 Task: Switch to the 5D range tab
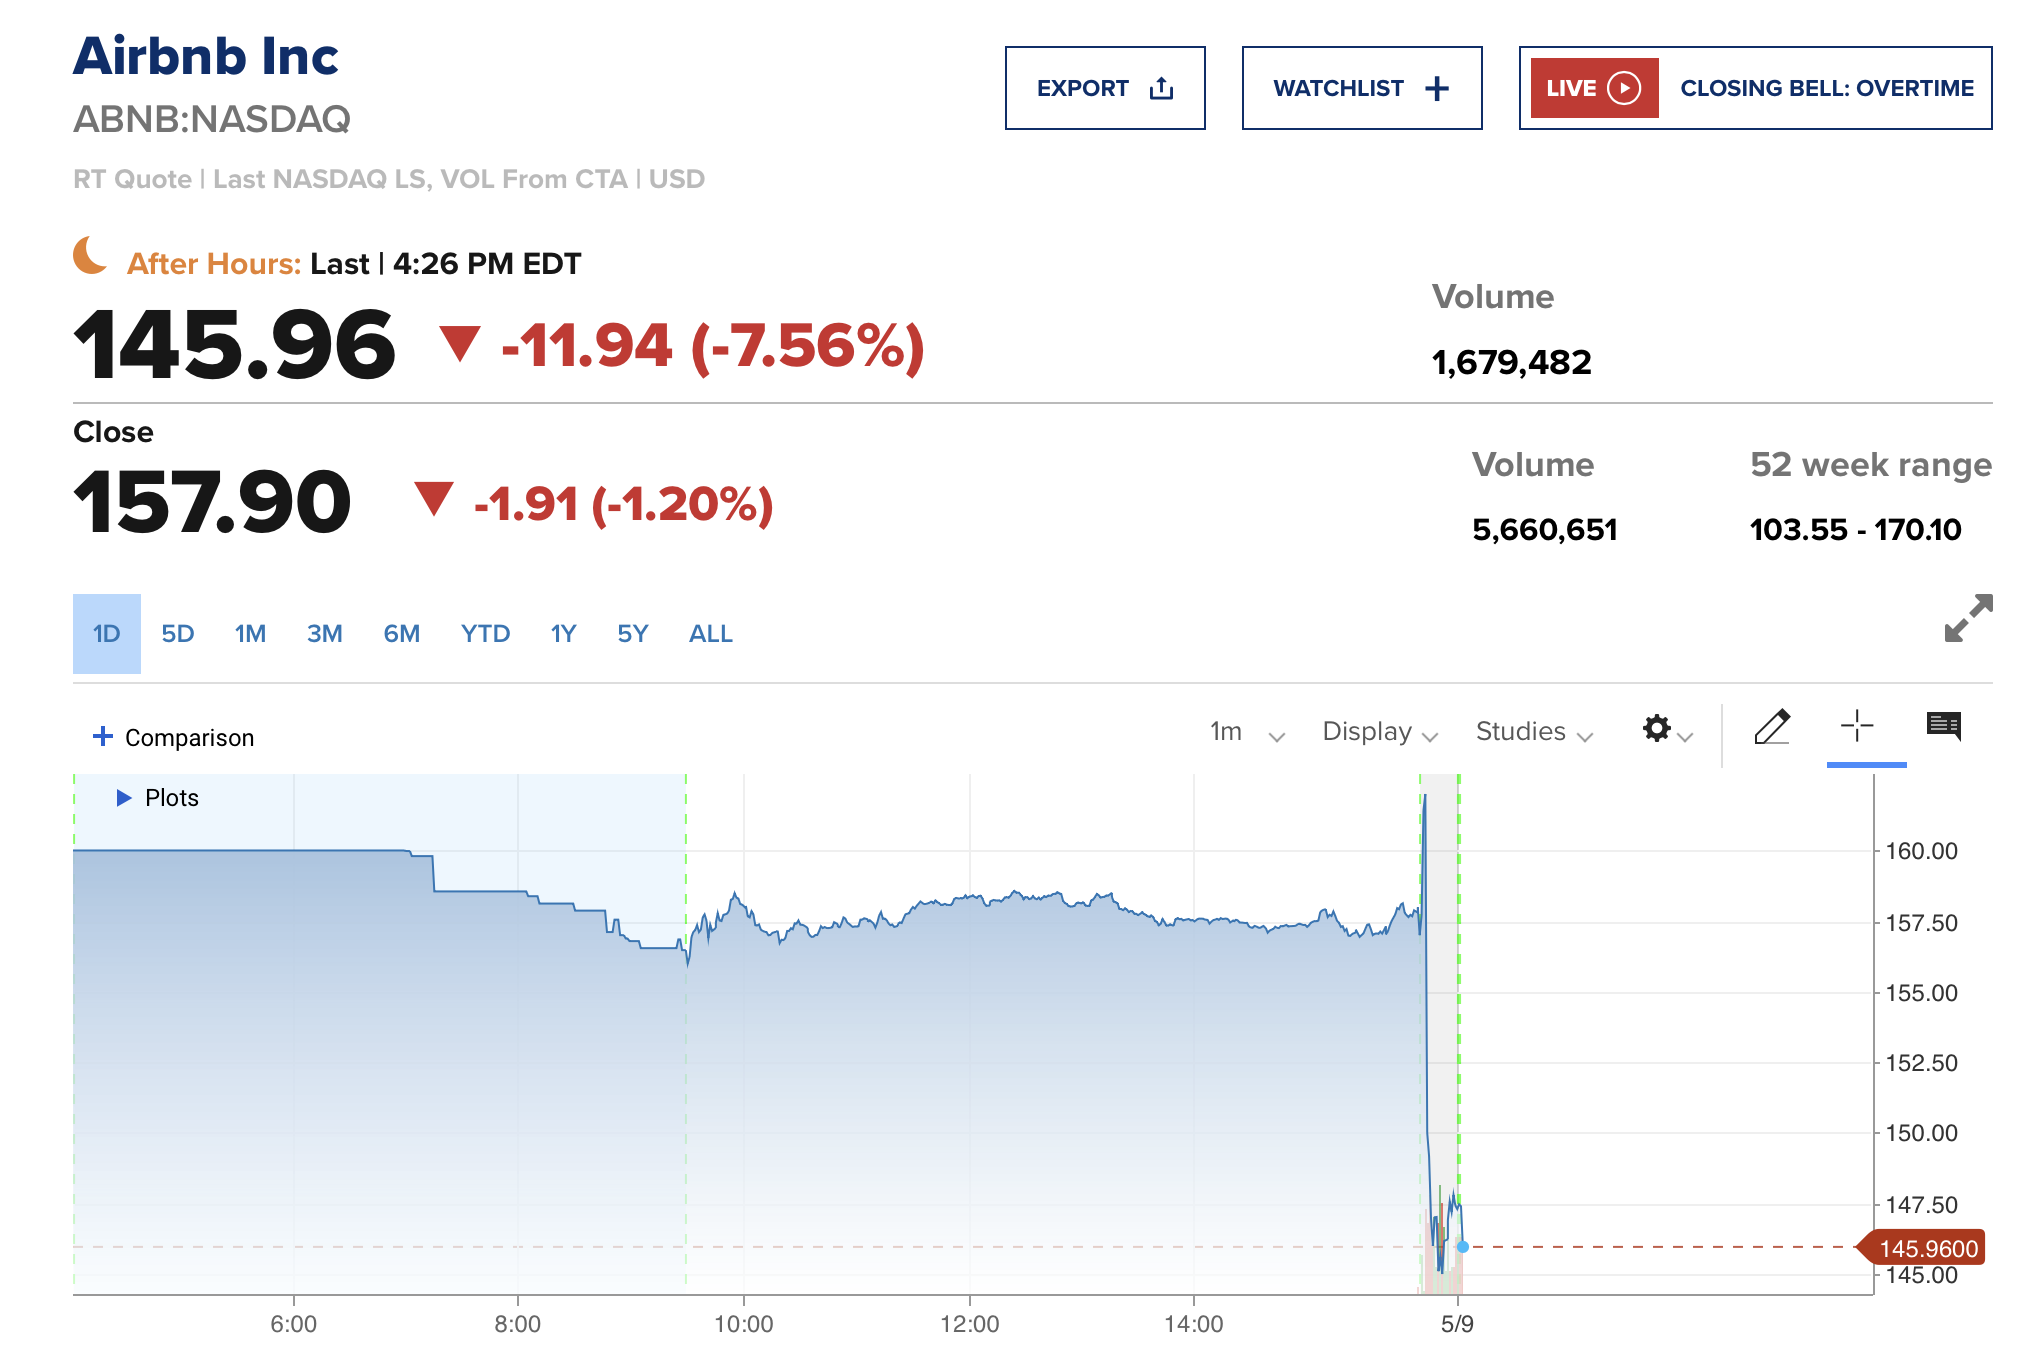[178, 634]
